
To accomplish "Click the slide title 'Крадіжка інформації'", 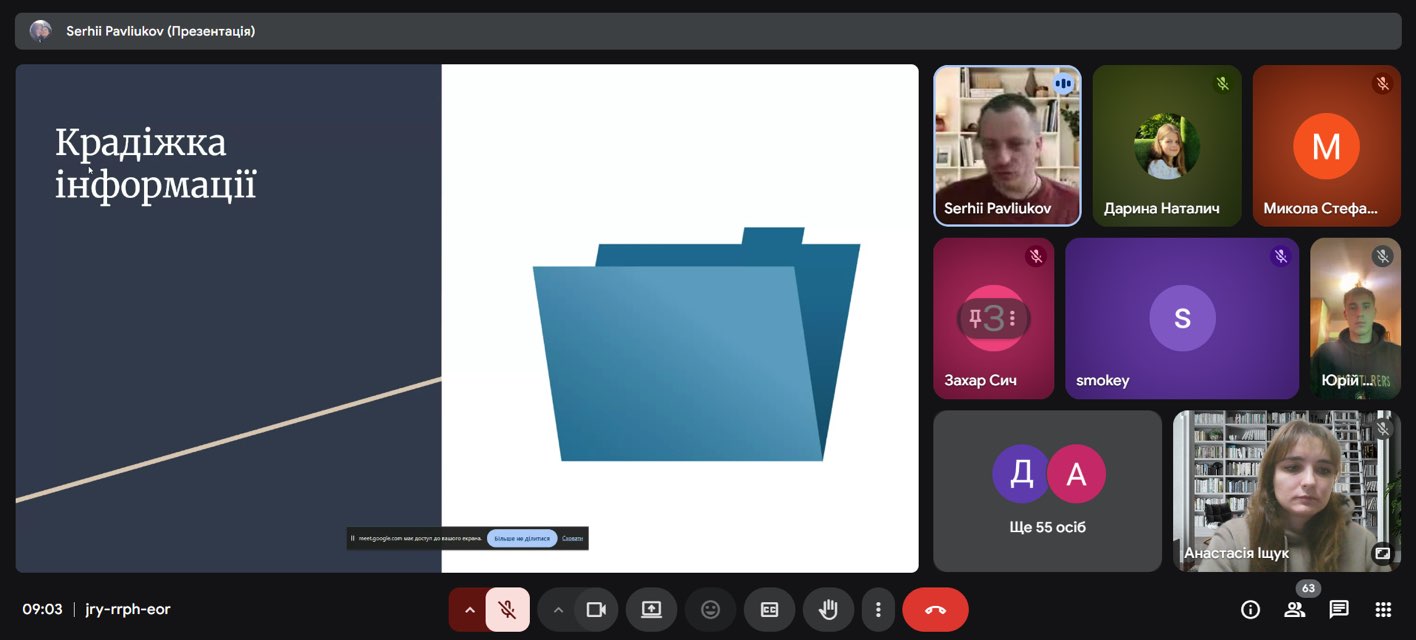I will [156, 164].
